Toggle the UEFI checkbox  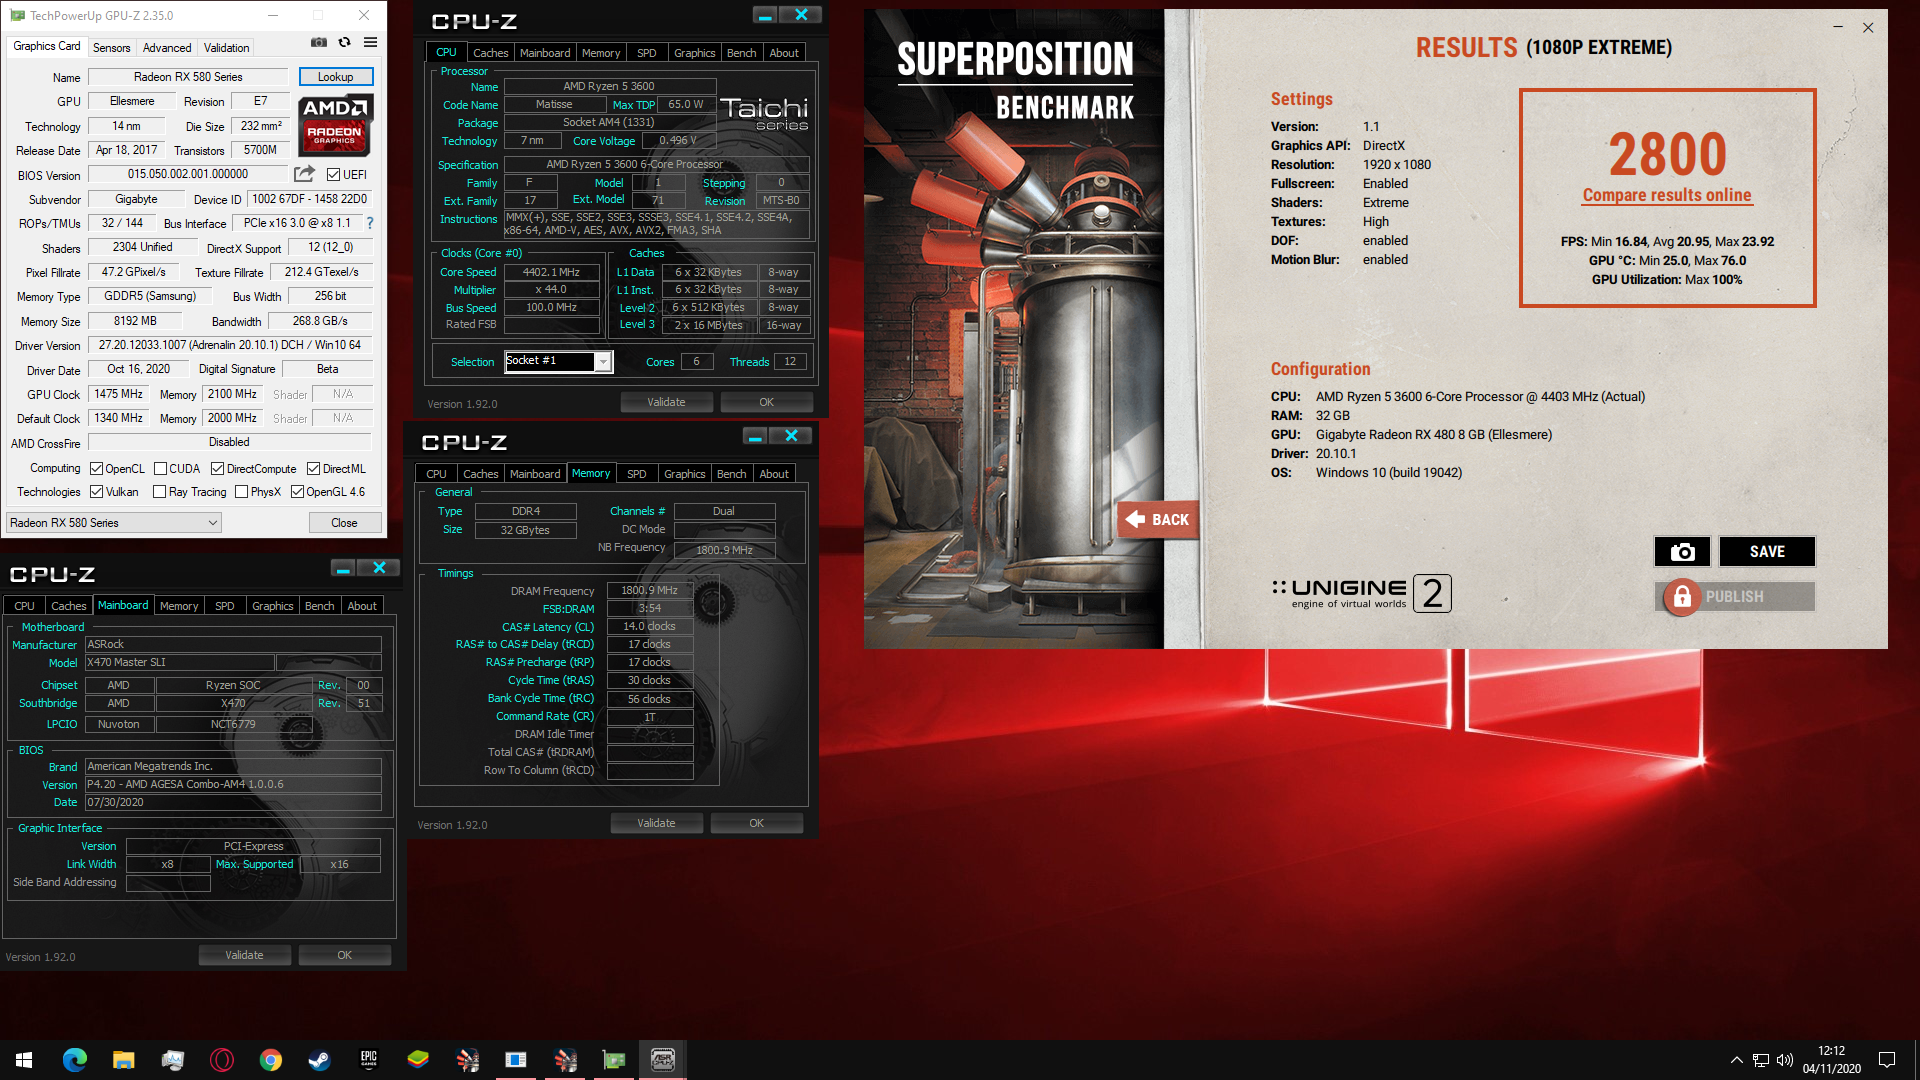[334, 174]
